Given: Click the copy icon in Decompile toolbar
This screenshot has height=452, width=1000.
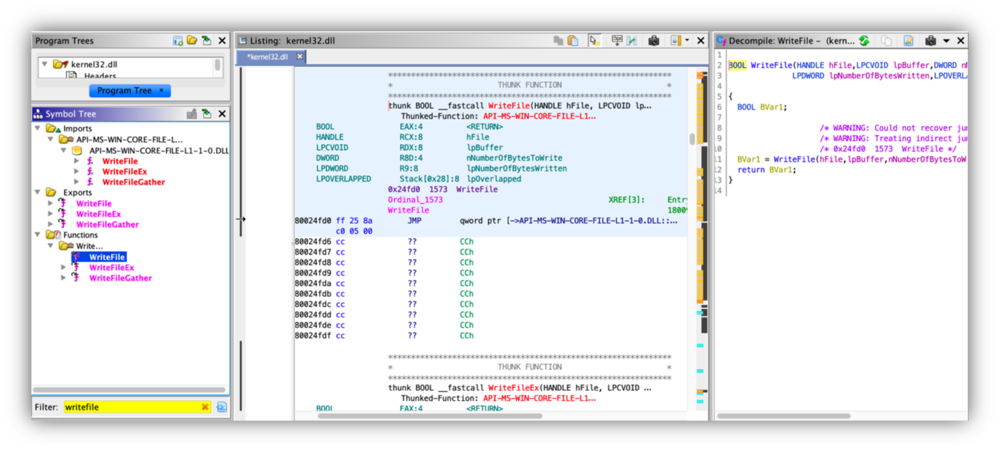Looking at the screenshot, I should [886, 41].
